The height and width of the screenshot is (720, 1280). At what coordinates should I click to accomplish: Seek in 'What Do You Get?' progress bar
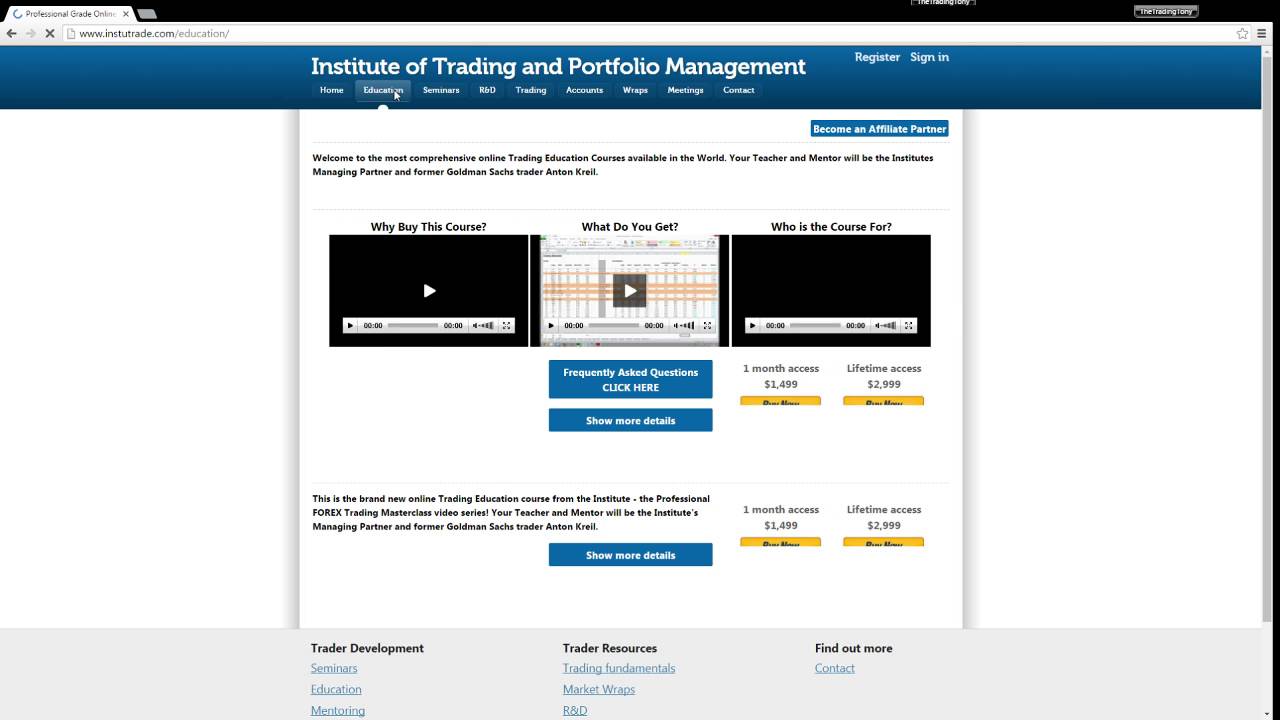tap(614, 325)
